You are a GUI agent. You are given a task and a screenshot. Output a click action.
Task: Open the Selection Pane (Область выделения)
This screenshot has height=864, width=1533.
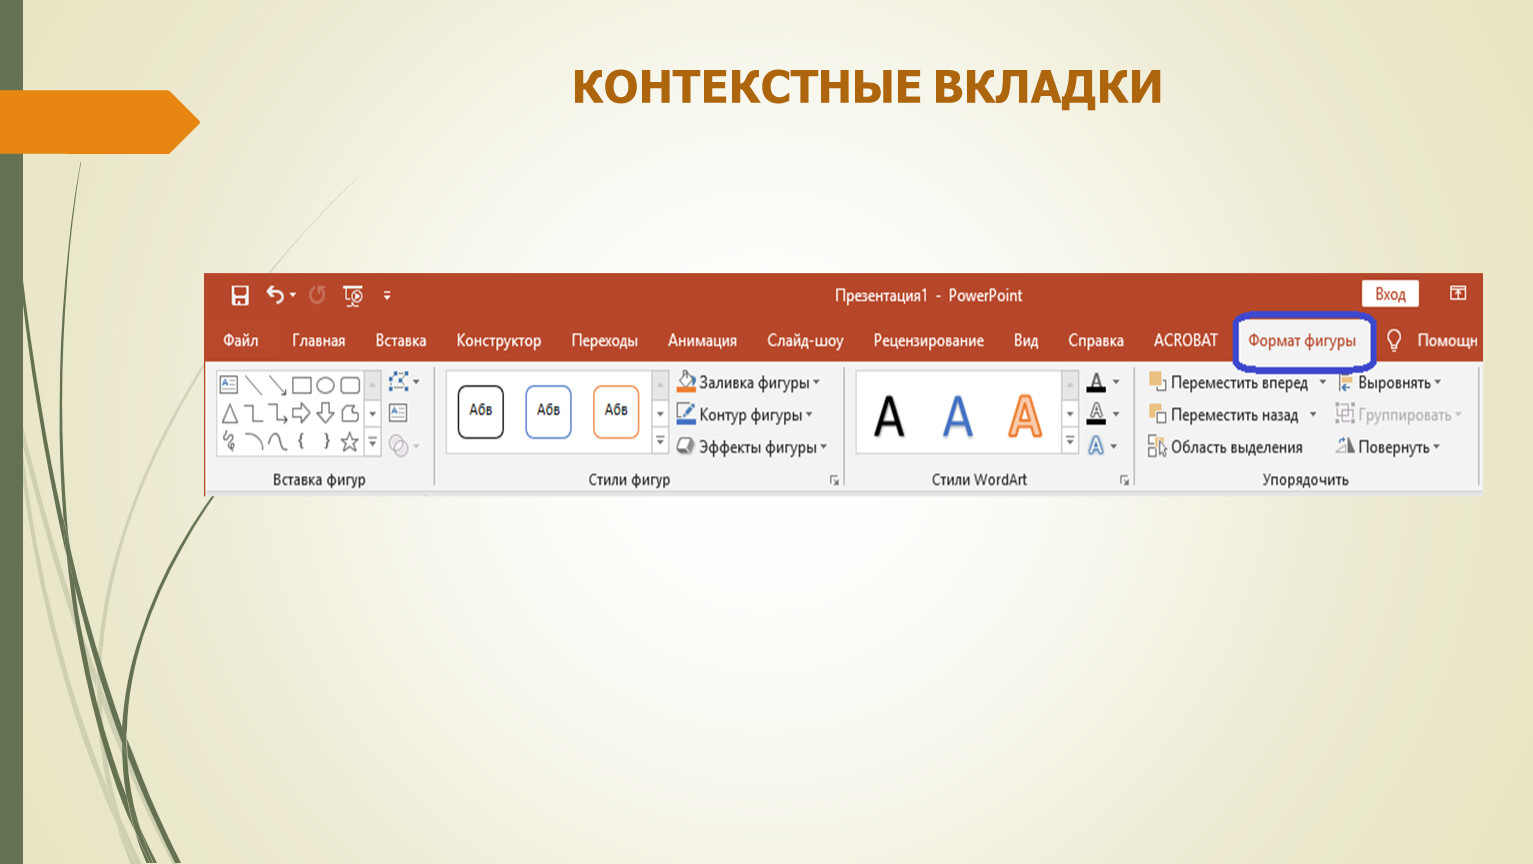[1225, 447]
